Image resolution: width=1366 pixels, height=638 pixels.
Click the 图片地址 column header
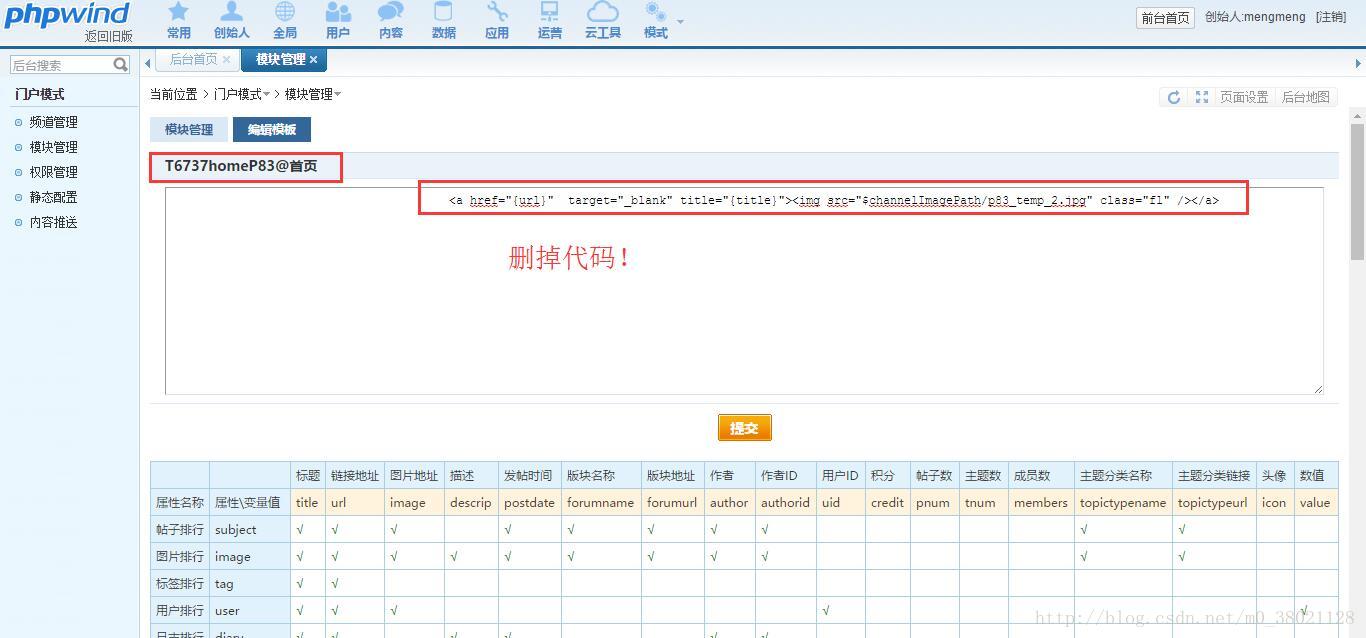point(414,476)
